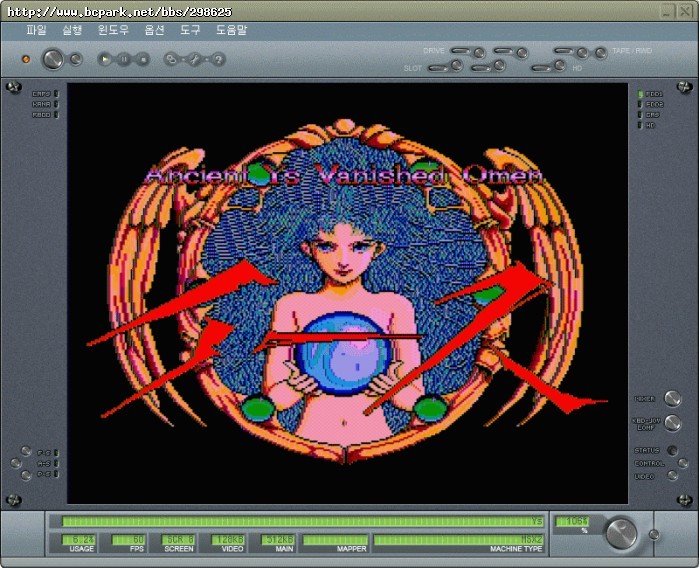The image size is (700, 568).
Task: Toggle the VIDEO panel button
Action: 672,476
